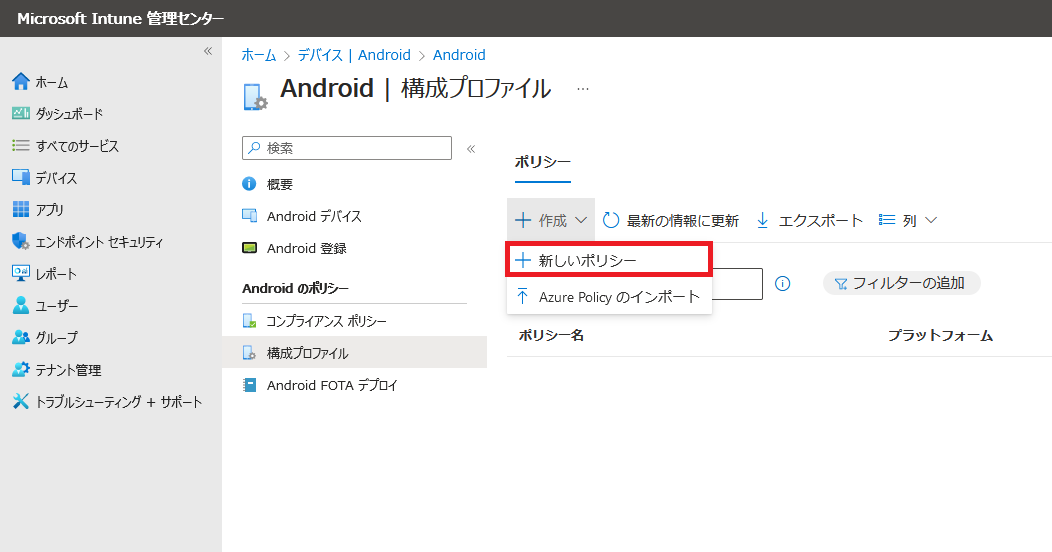
Task: Click the Home house icon in sidebar
Action: [x=21, y=81]
